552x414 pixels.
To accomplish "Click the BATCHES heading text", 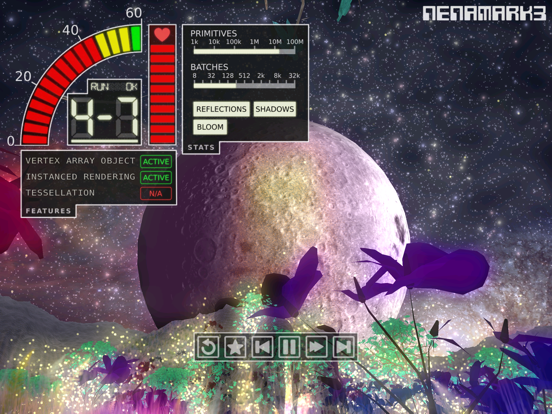I will pyautogui.click(x=209, y=67).
